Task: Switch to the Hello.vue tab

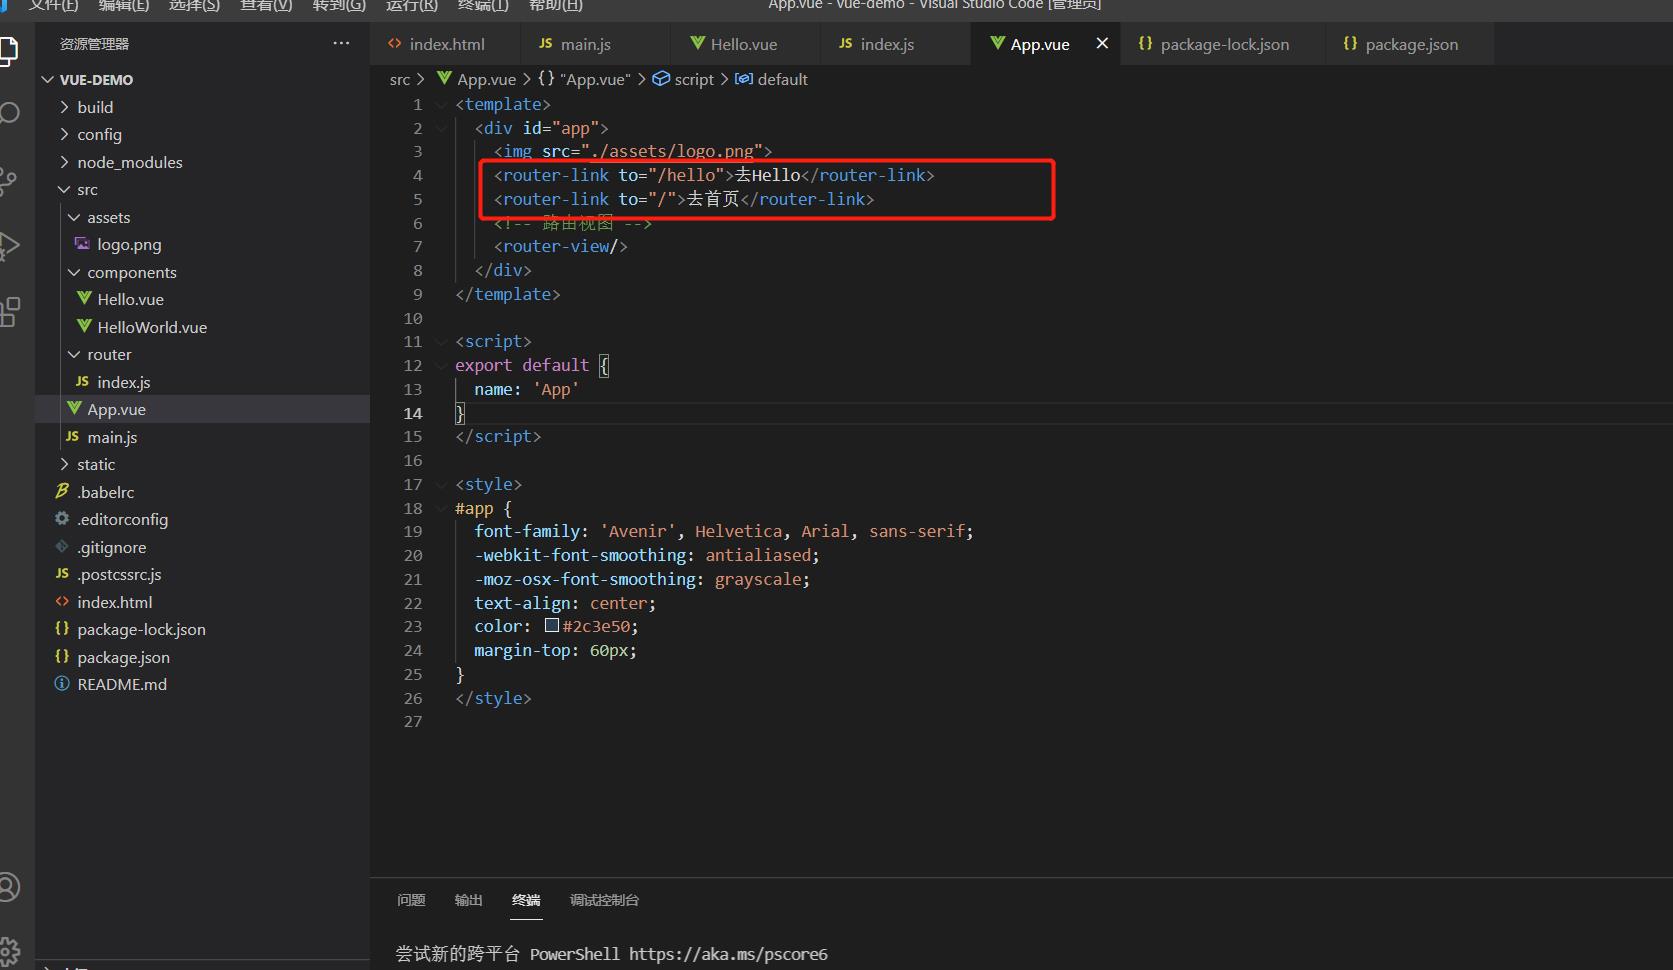Action: (x=745, y=44)
